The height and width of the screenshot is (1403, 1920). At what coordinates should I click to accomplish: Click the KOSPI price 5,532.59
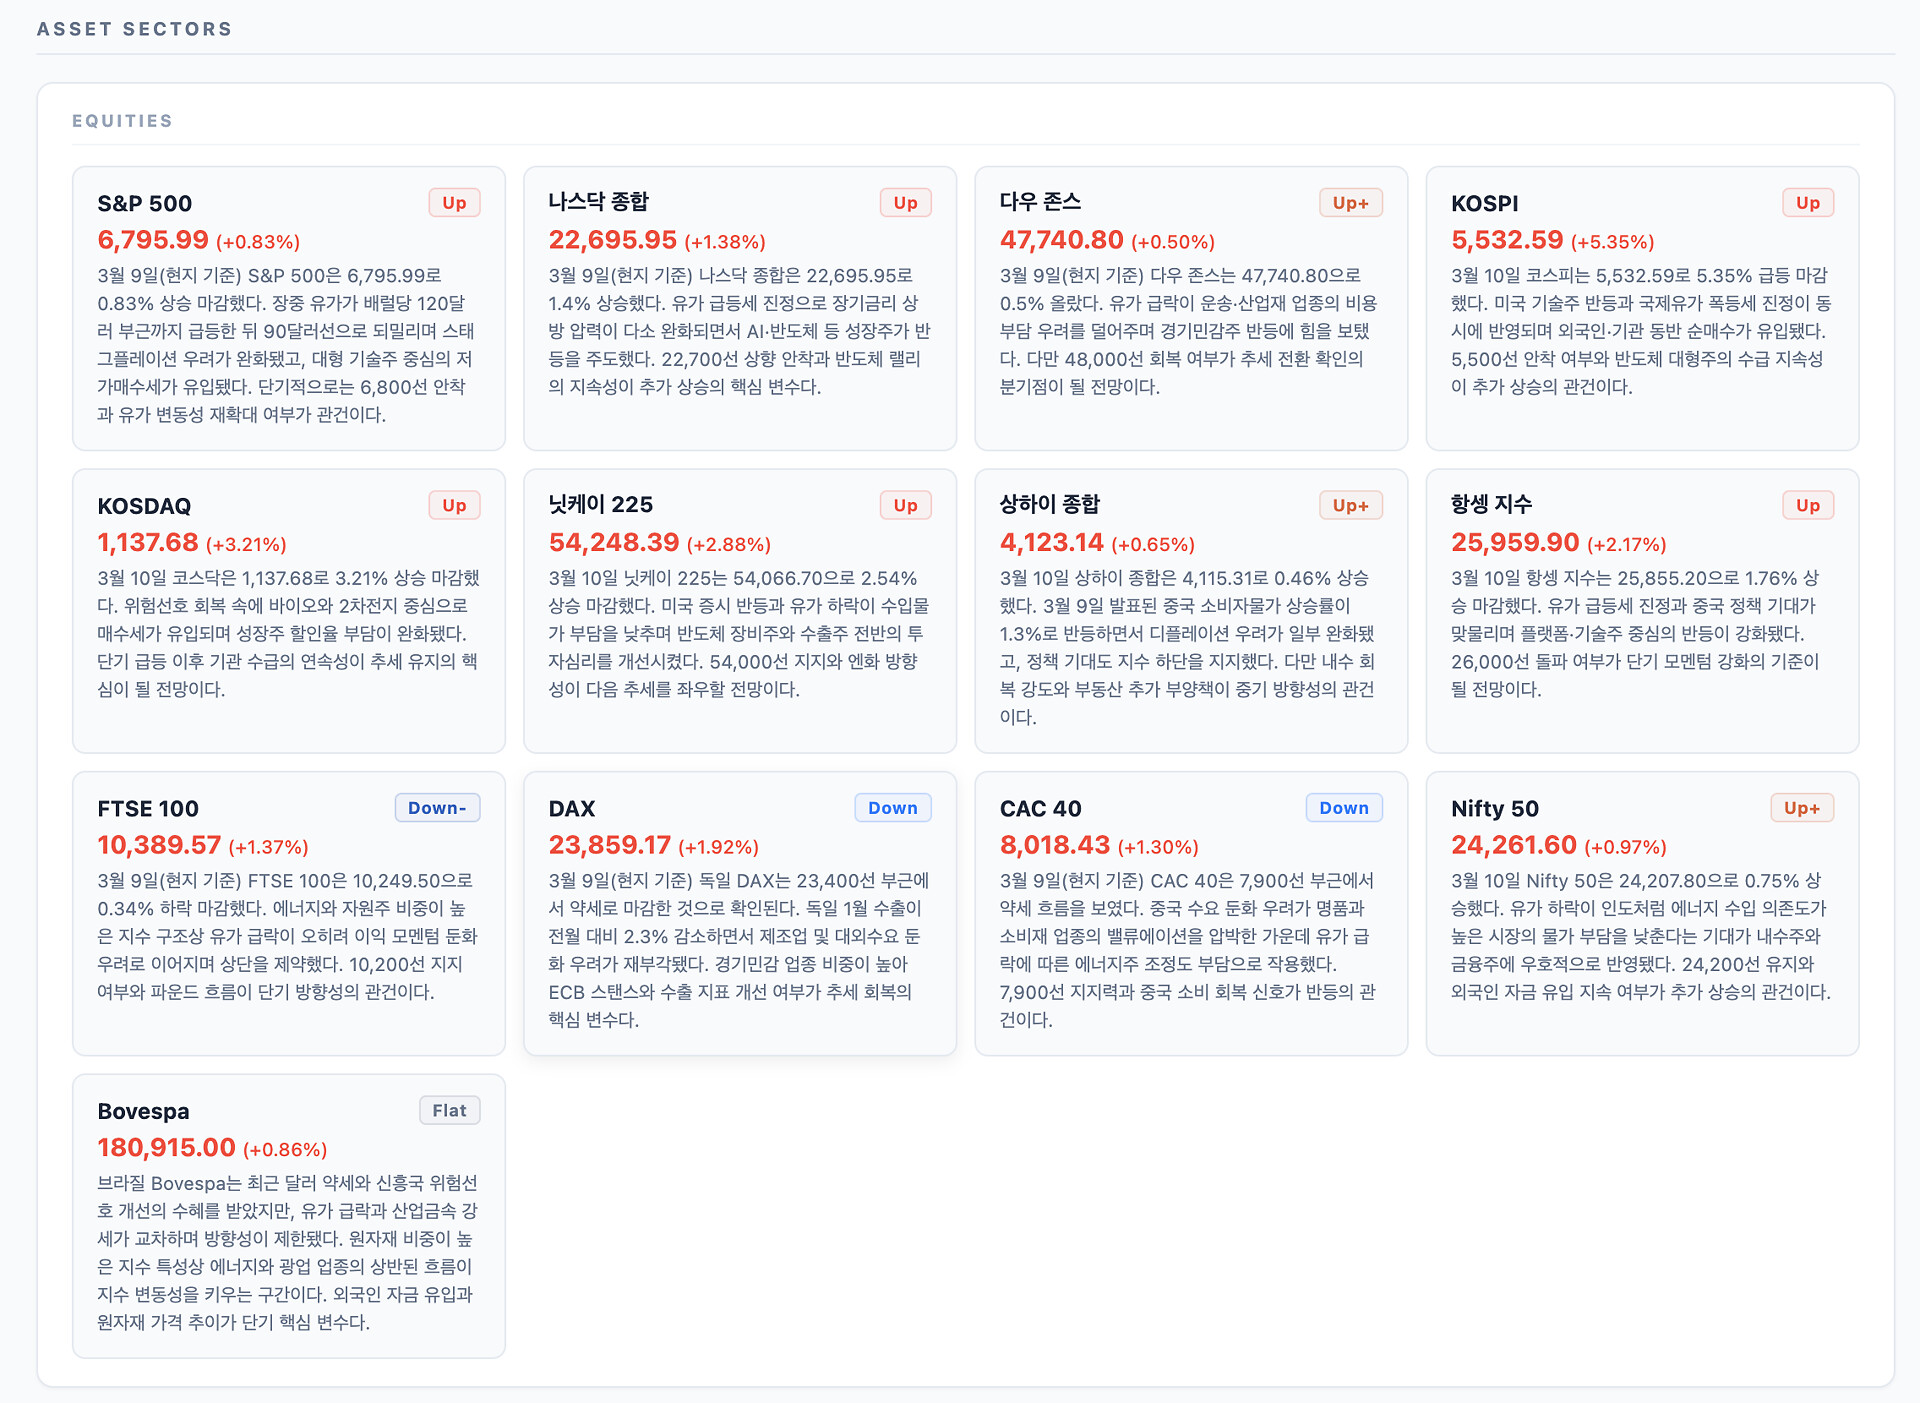[x=1506, y=240]
